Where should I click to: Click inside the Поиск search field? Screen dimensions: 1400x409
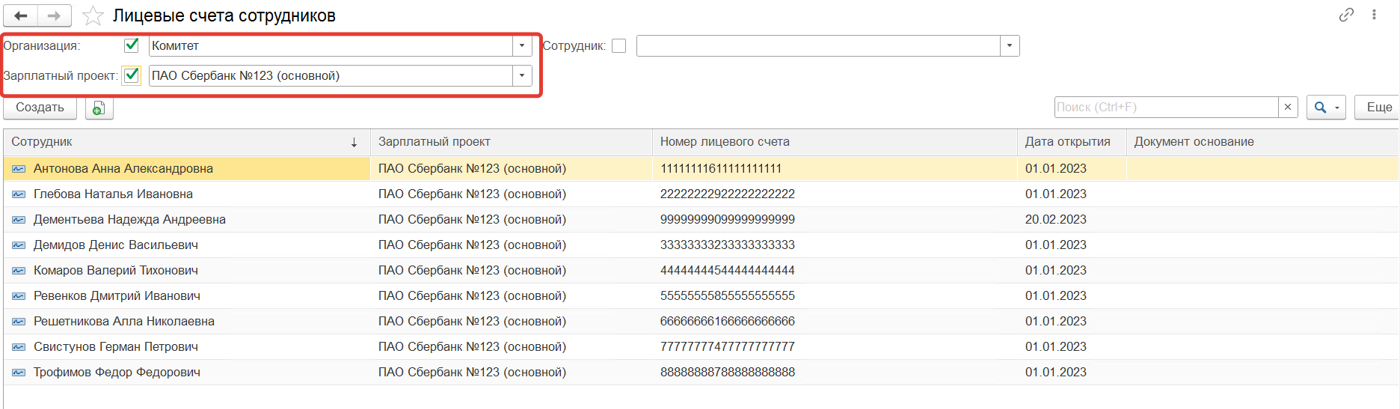(x=1165, y=108)
